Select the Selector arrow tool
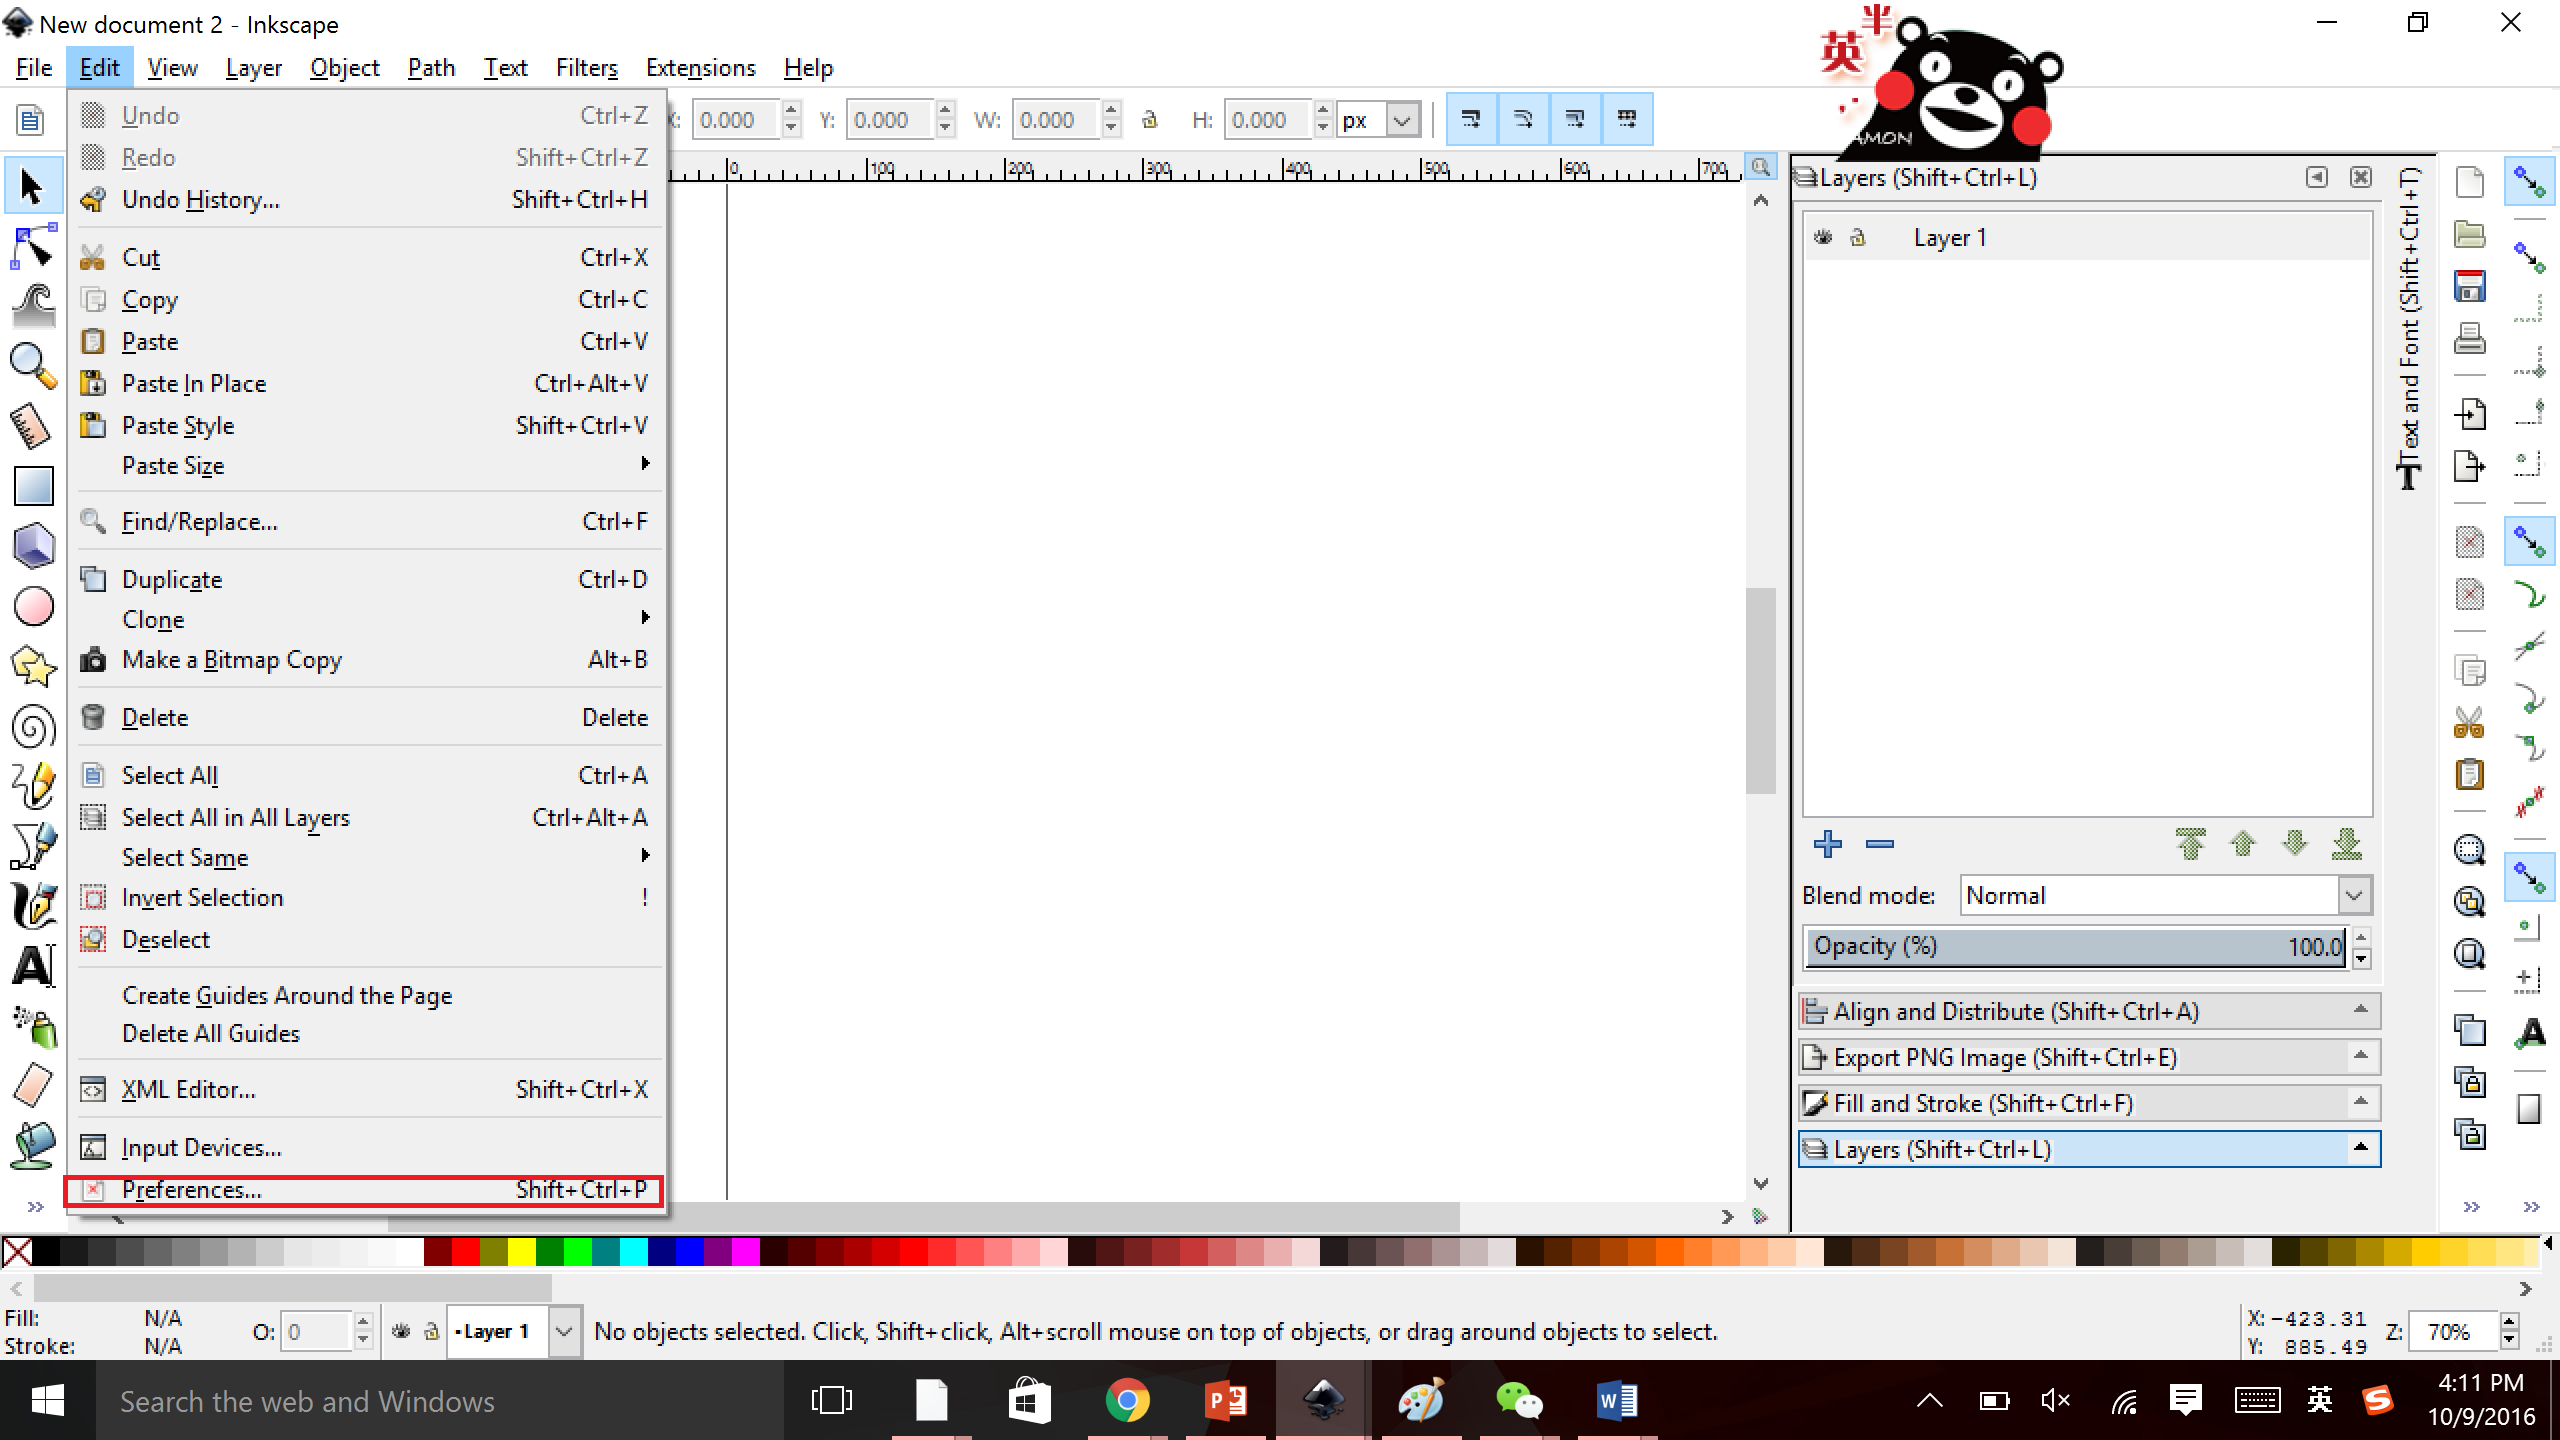The width and height of the screenshot is (2560, 1440). click(x=33, y=187)
